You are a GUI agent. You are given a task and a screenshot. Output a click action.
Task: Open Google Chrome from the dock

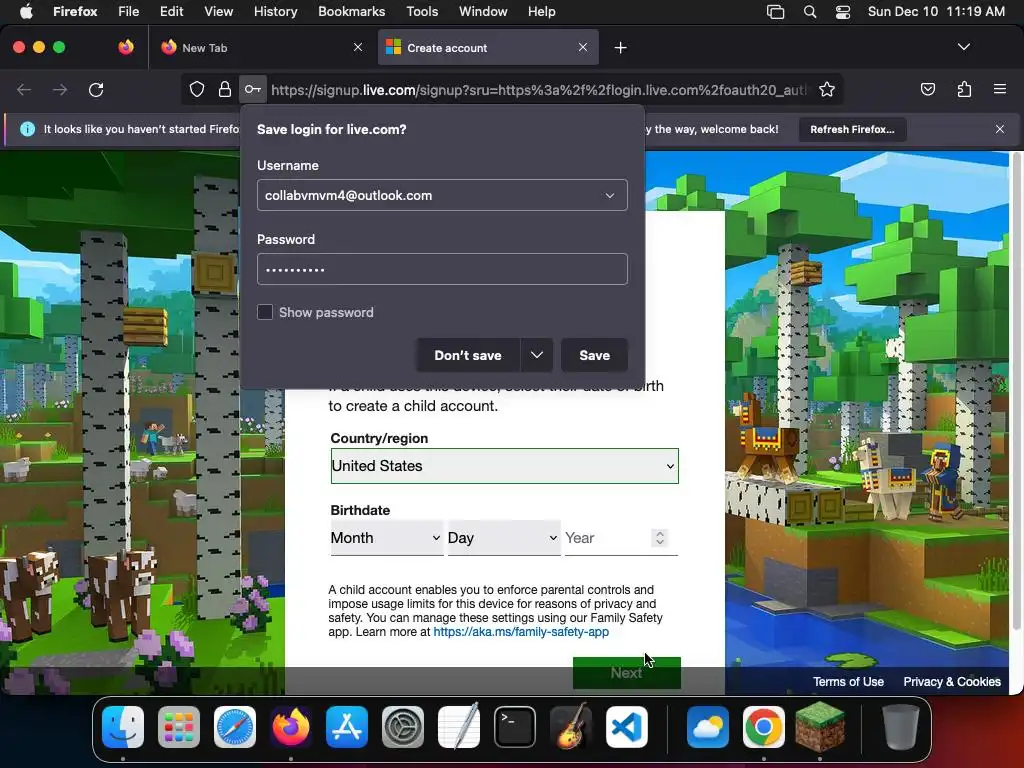[763, 727]
